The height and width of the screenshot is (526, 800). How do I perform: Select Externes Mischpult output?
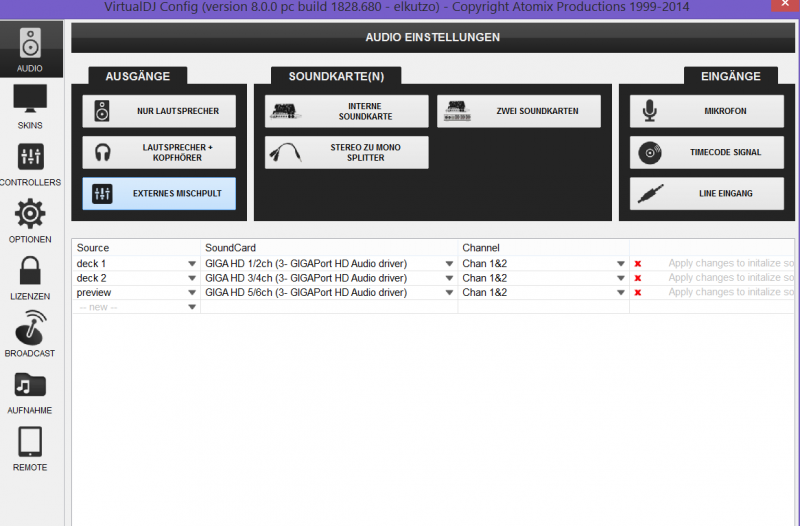tap(159, 193)
